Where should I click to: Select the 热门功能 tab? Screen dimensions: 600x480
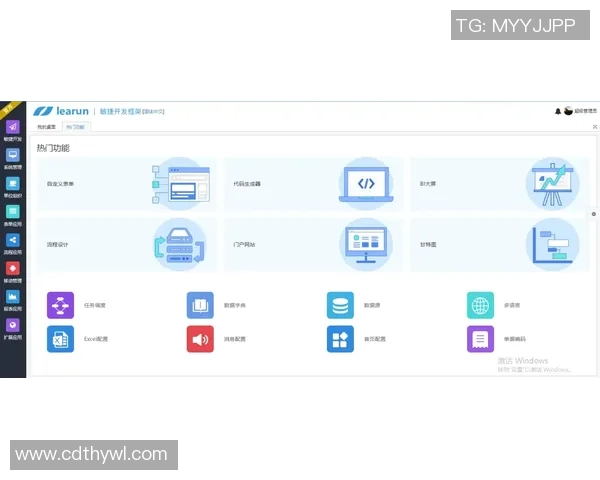coord(75,127)
